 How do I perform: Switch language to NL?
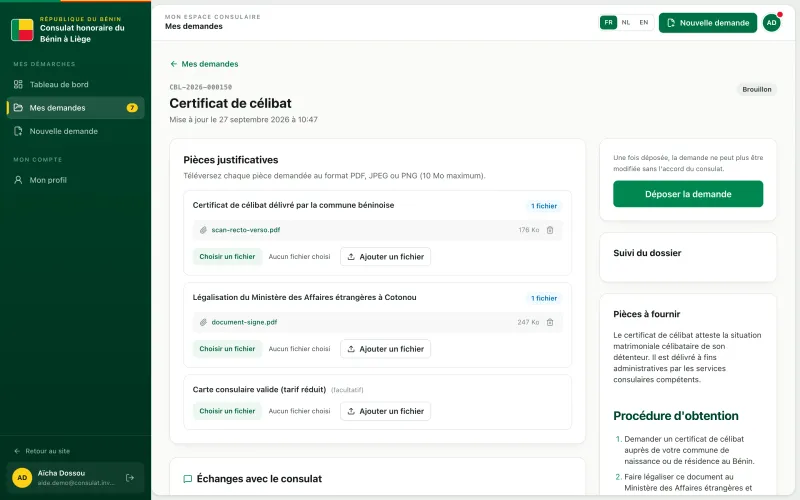[x=626, y=22]
